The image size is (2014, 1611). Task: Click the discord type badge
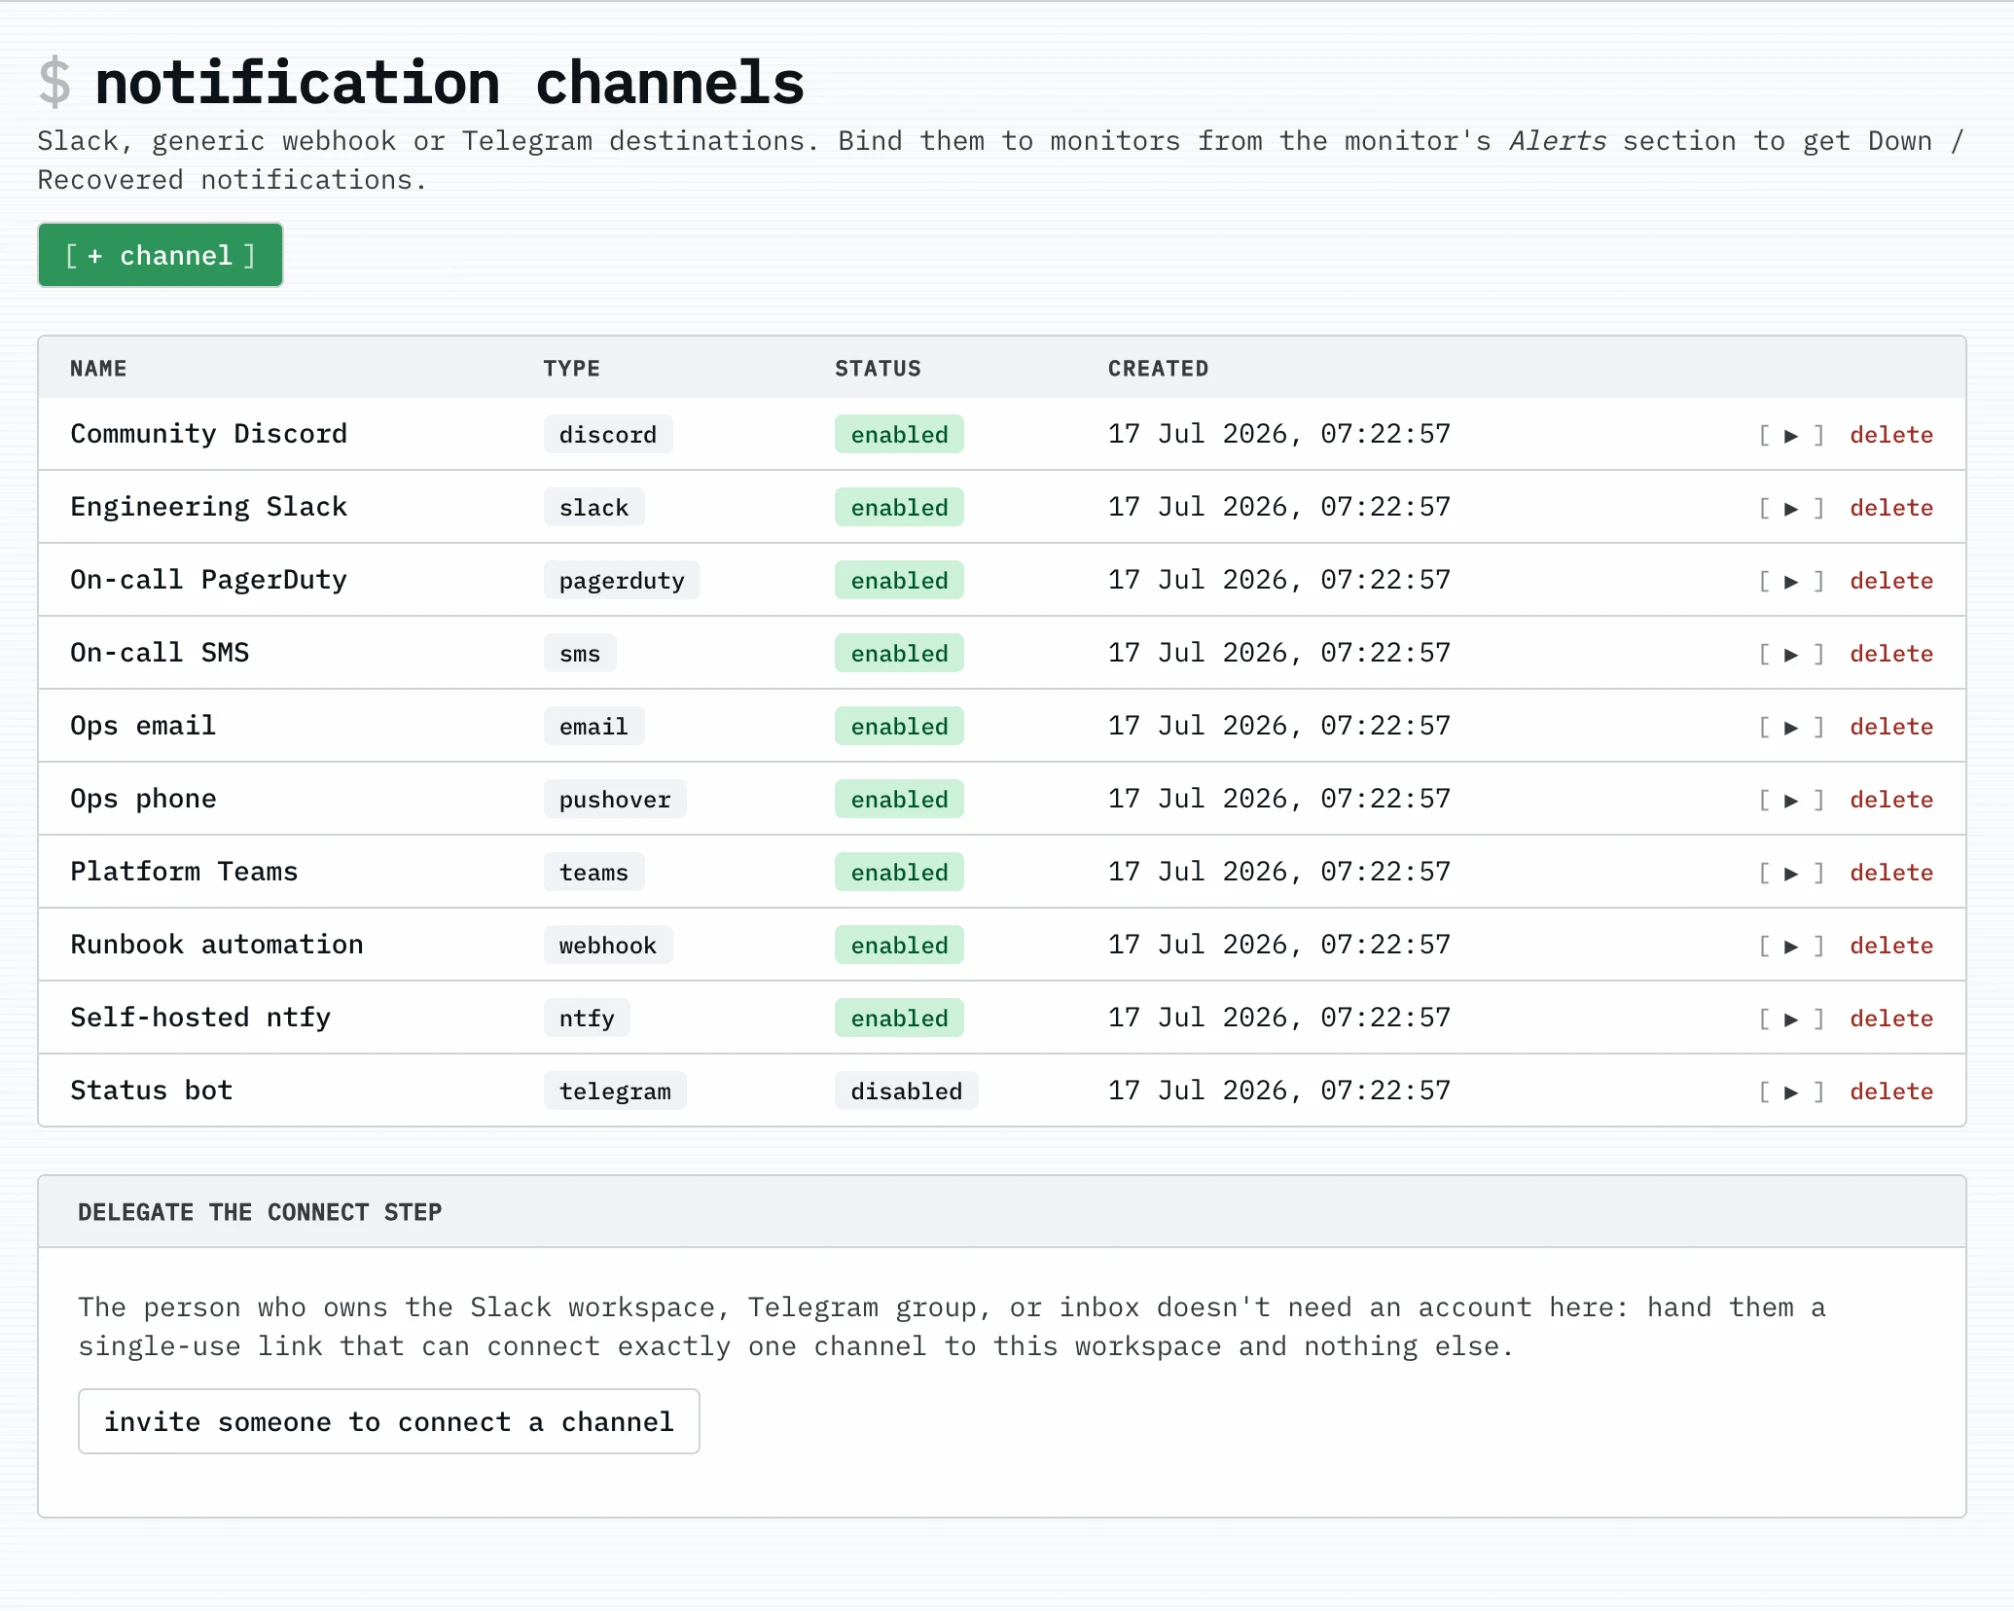(x=608, y=435)
